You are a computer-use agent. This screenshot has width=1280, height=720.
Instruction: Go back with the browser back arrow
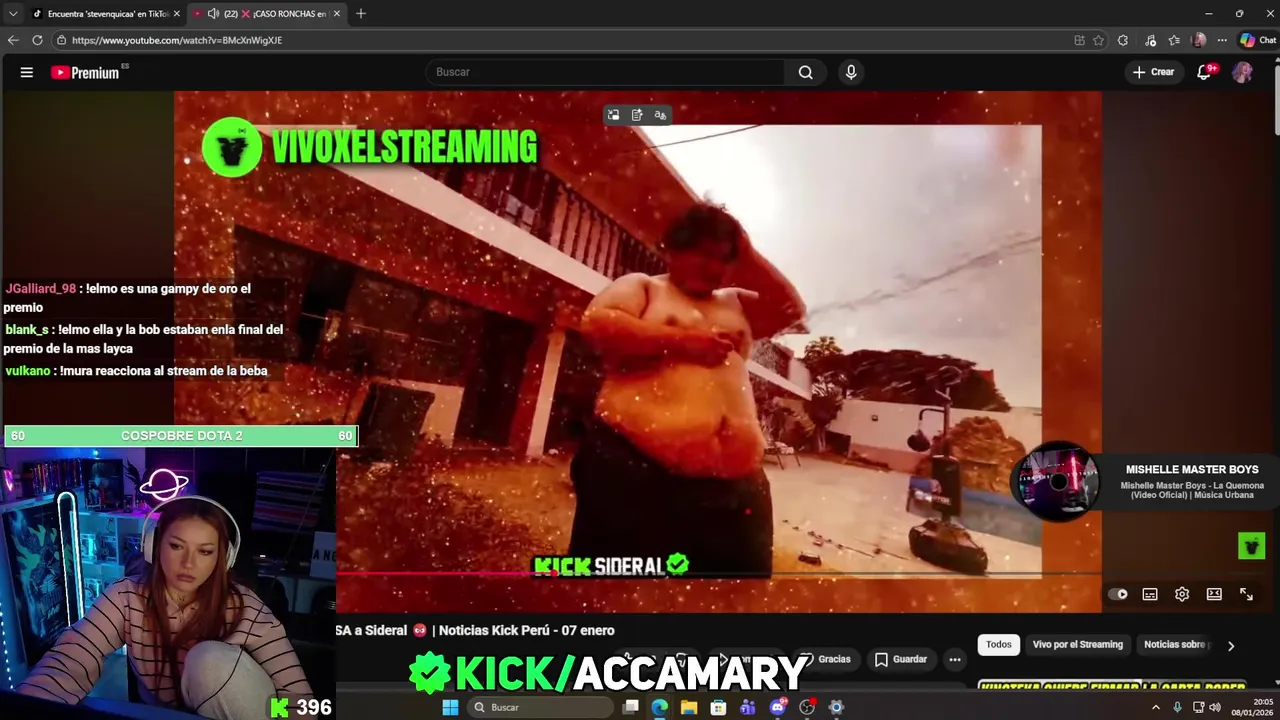pyautogui.click(x=13, y=40)
